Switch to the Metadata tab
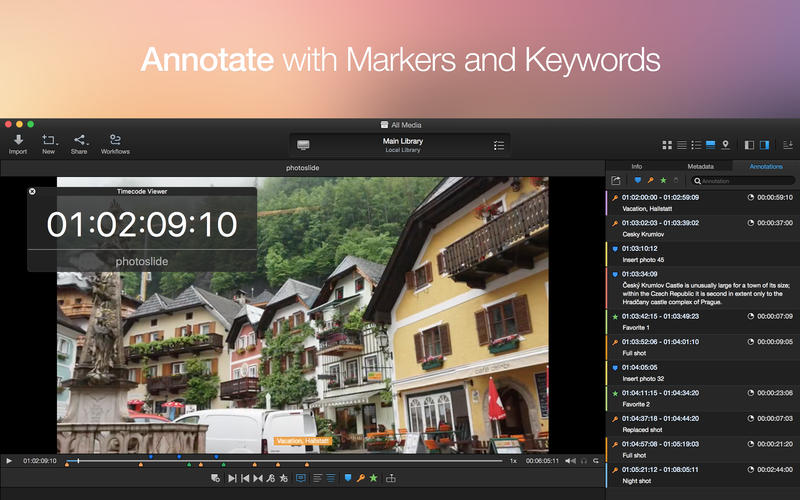The image size is (800, 500). (700, 166)
